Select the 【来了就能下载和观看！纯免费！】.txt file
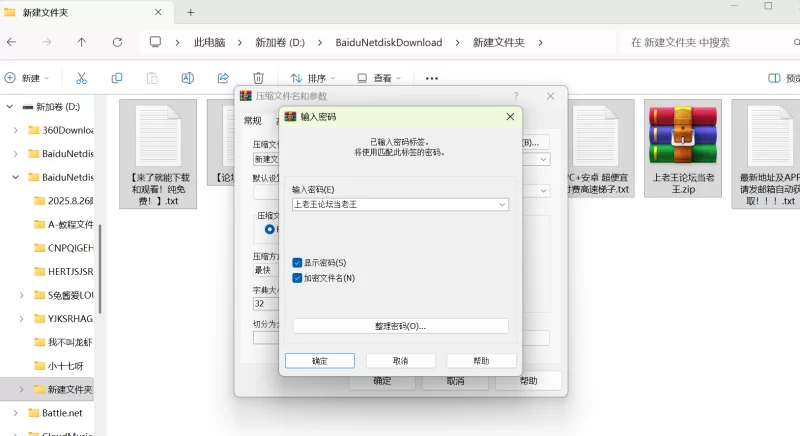The height and width of the screenshot is (436, 800). [x=158, y=154]
